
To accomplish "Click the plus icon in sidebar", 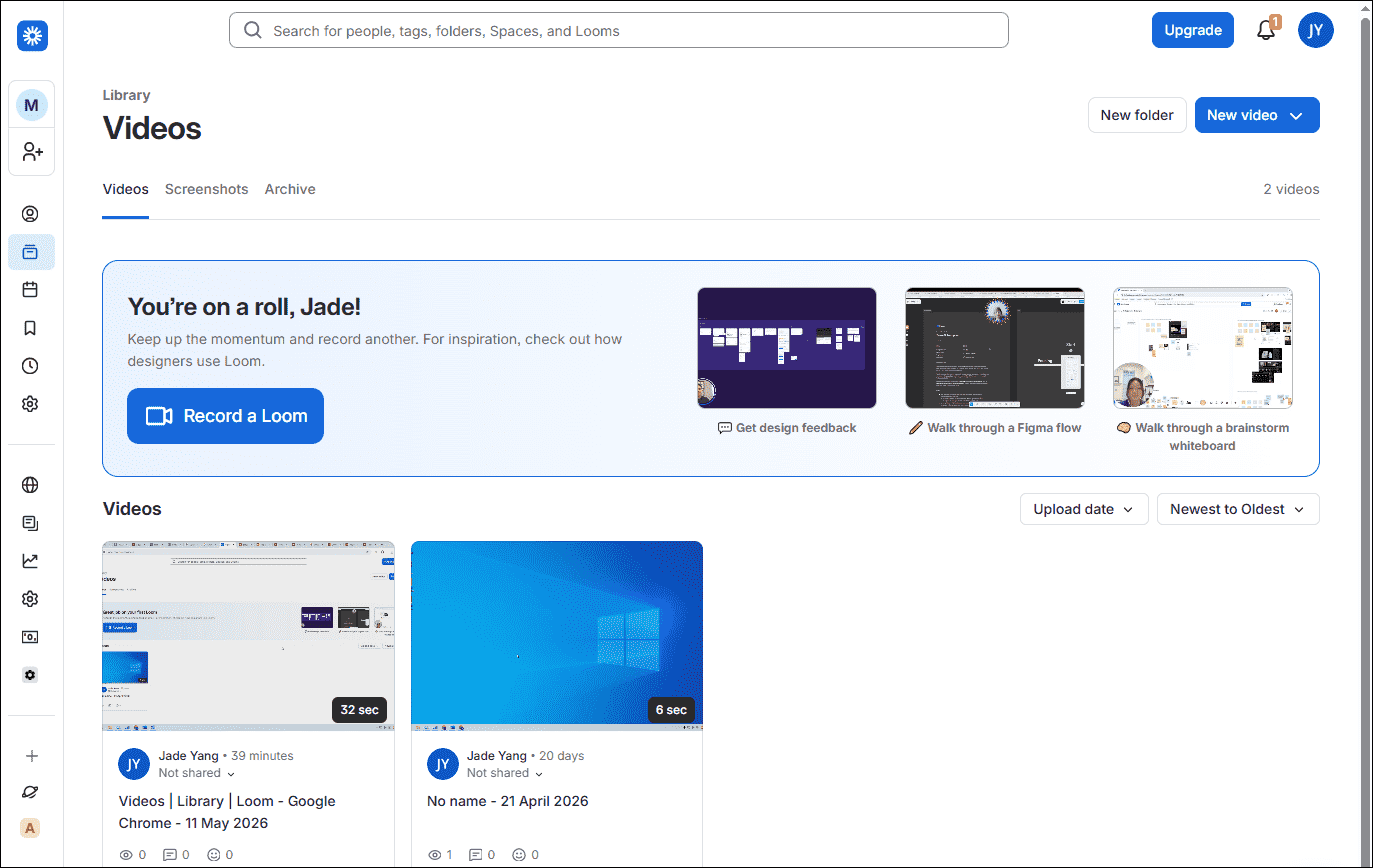I will 31,756.
